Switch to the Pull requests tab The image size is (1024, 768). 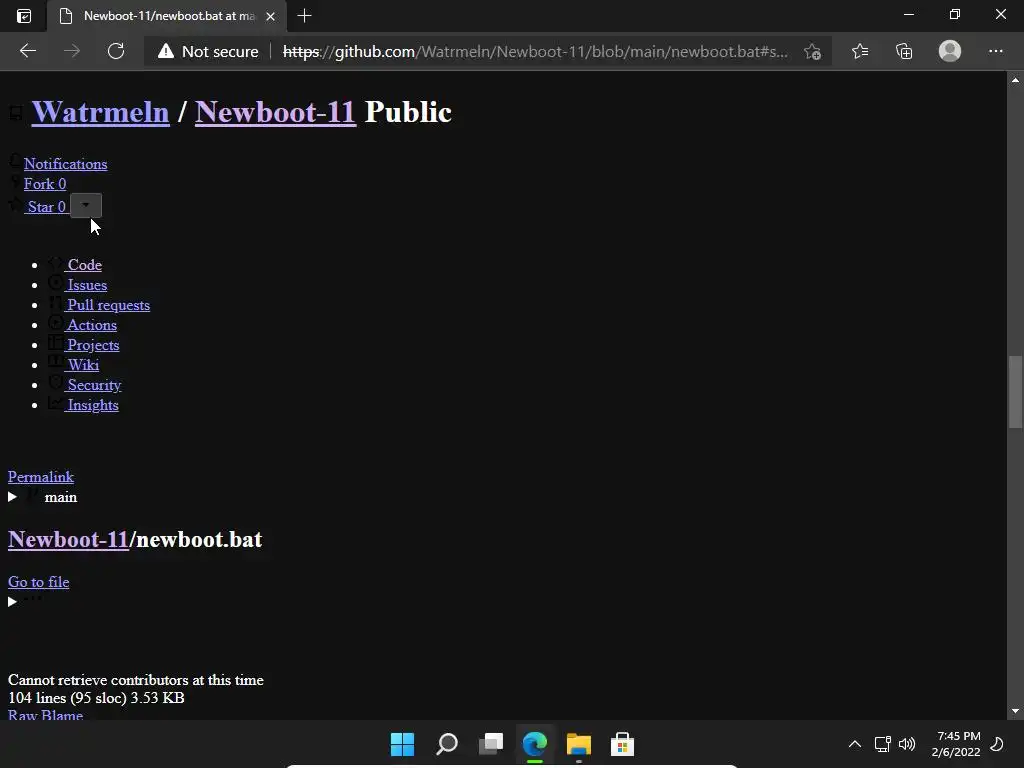point(108,305)
